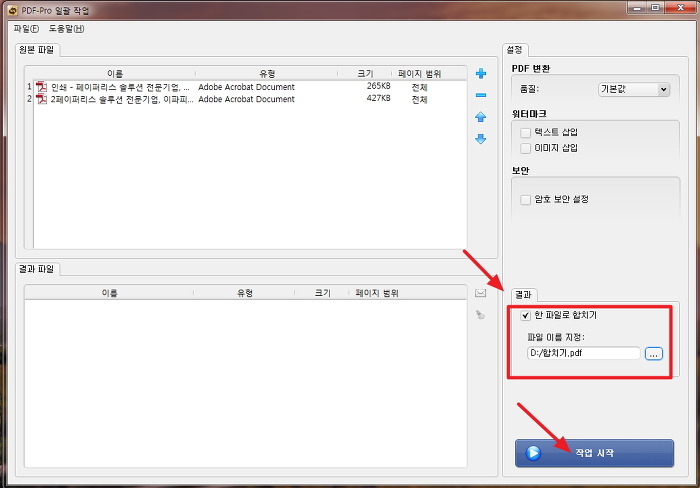This screenshot has width=700, height=488.
Task: Select the 결과 tab
Action: tap(524, 295)
